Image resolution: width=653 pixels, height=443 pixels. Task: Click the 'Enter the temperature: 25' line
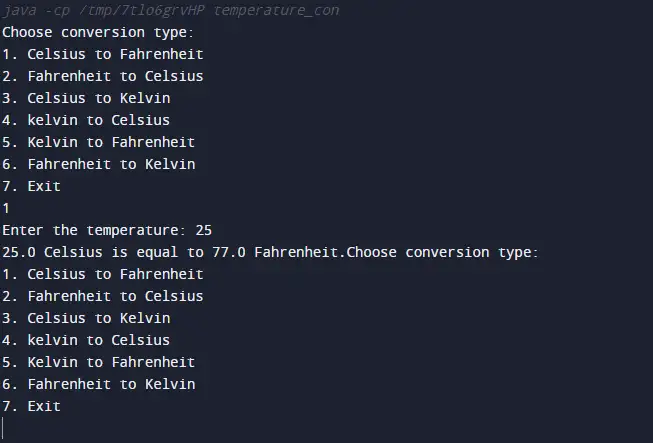point(107,230)
